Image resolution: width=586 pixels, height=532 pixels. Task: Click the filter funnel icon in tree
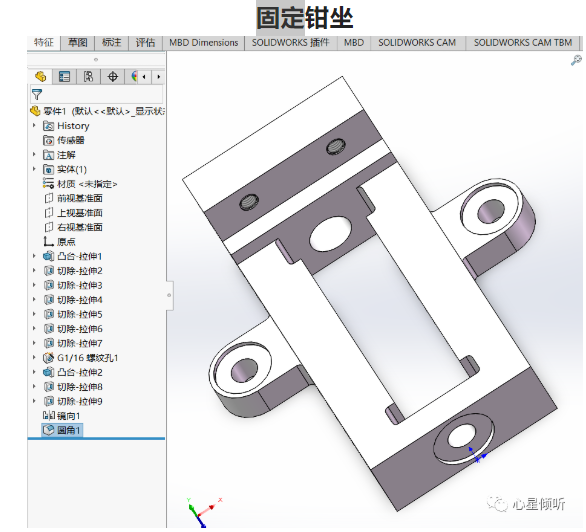click(37, 95)
